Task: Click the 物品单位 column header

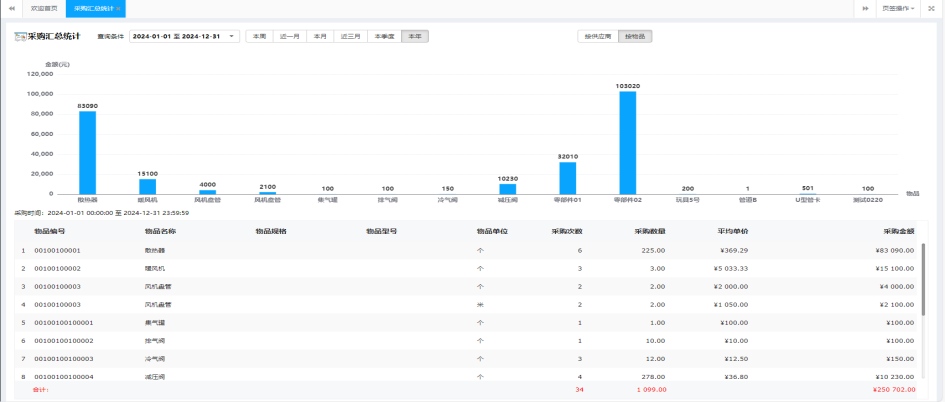Action: pos(492,231)
